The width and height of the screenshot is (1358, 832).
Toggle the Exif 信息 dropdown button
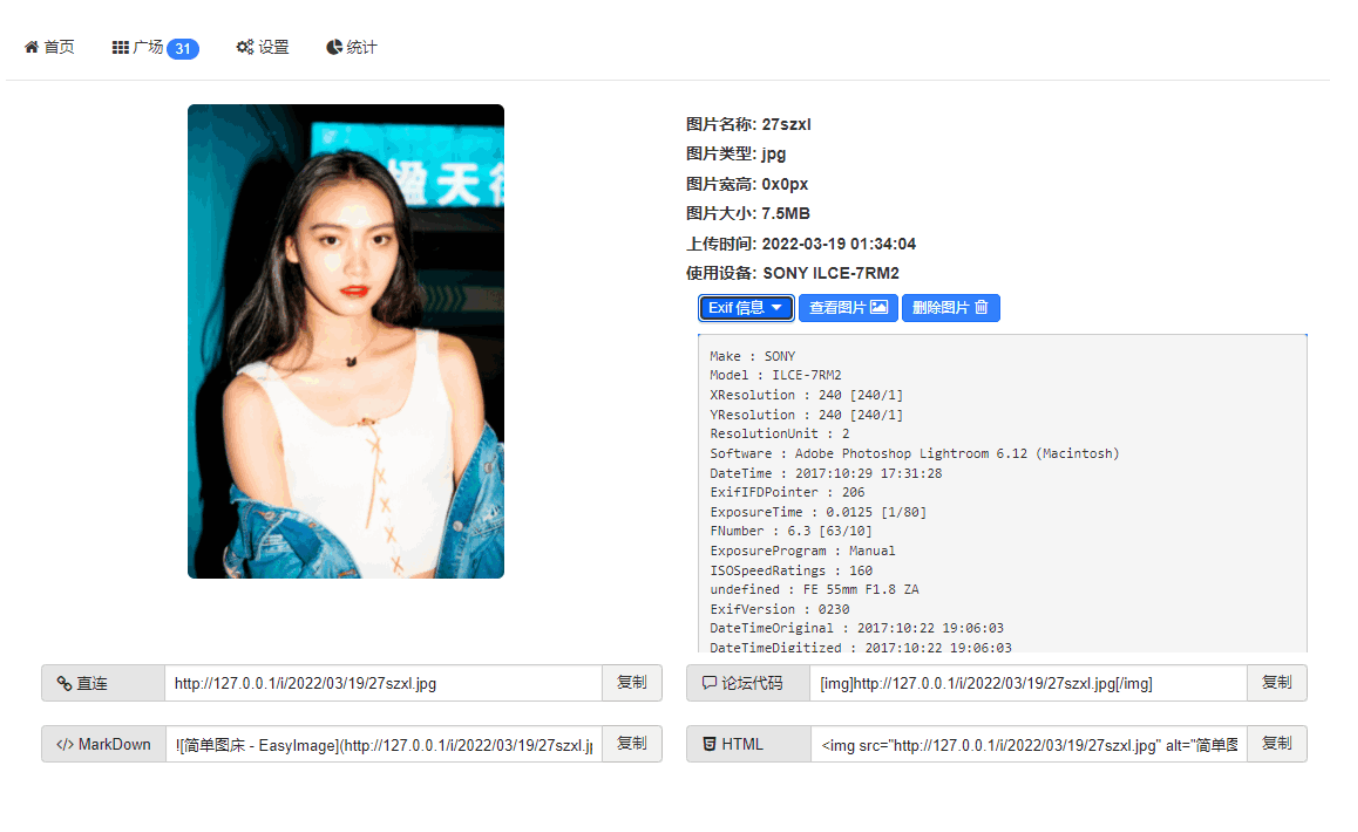[746, 308]
